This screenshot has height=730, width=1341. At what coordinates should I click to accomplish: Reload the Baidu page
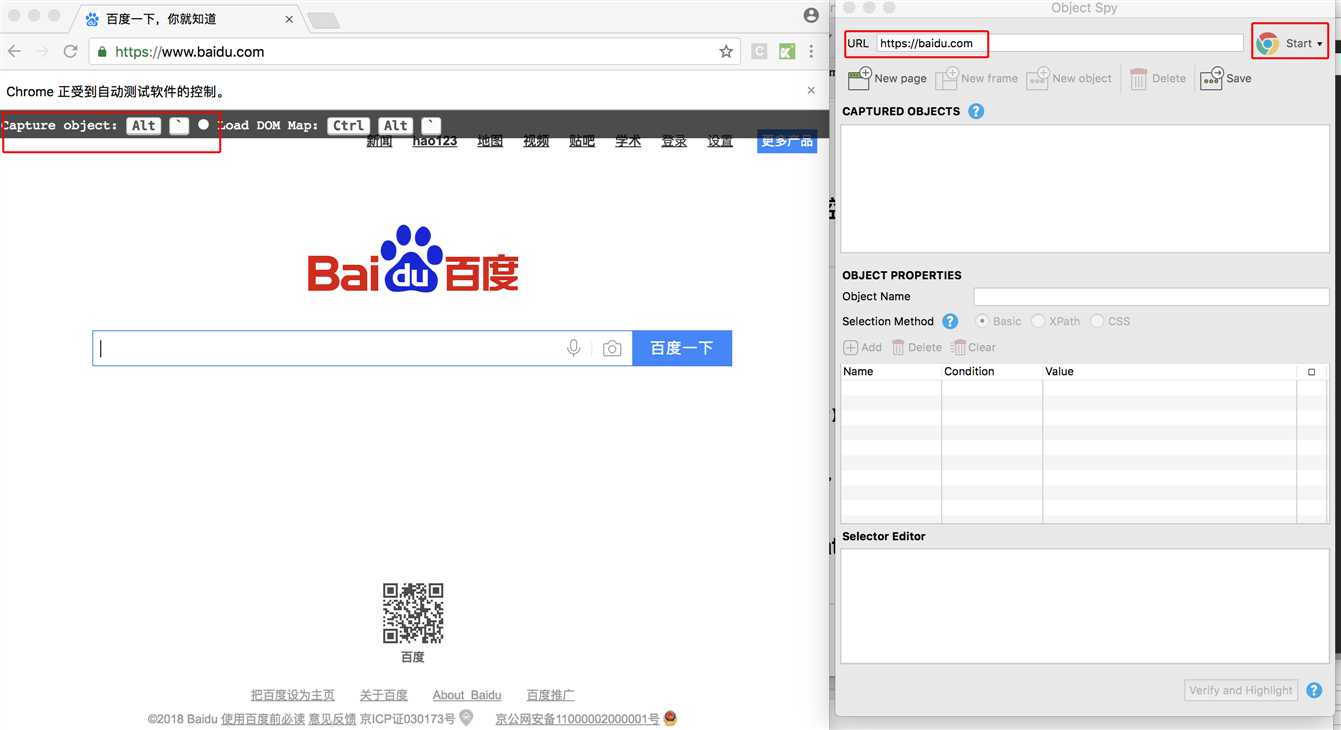click(x=70, y=51)
